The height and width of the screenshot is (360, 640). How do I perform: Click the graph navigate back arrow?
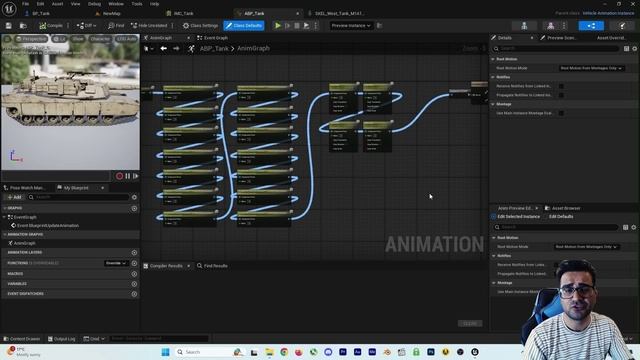[163, 49]
